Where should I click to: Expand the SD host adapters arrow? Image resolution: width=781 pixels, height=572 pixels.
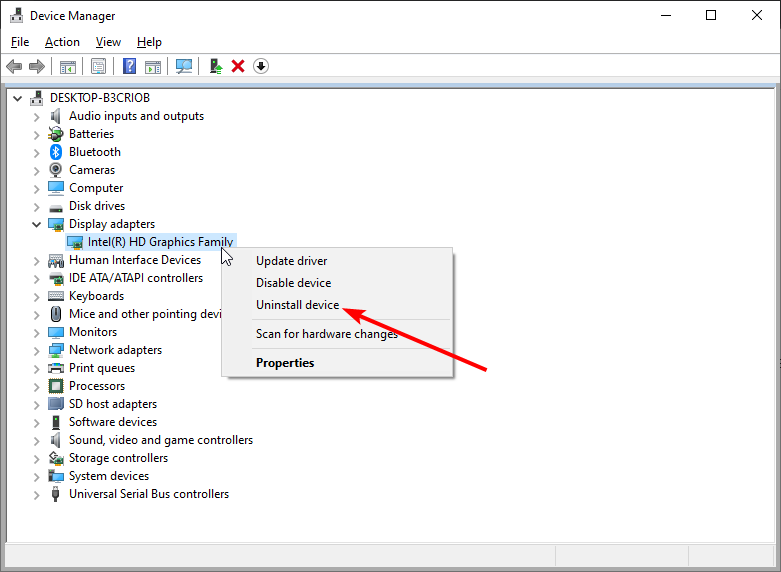pyautogui.click(x=36, y=405)
